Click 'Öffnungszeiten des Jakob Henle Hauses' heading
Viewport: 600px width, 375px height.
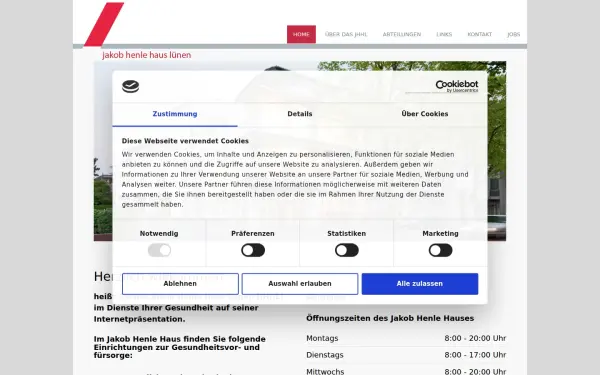(390, 318)
